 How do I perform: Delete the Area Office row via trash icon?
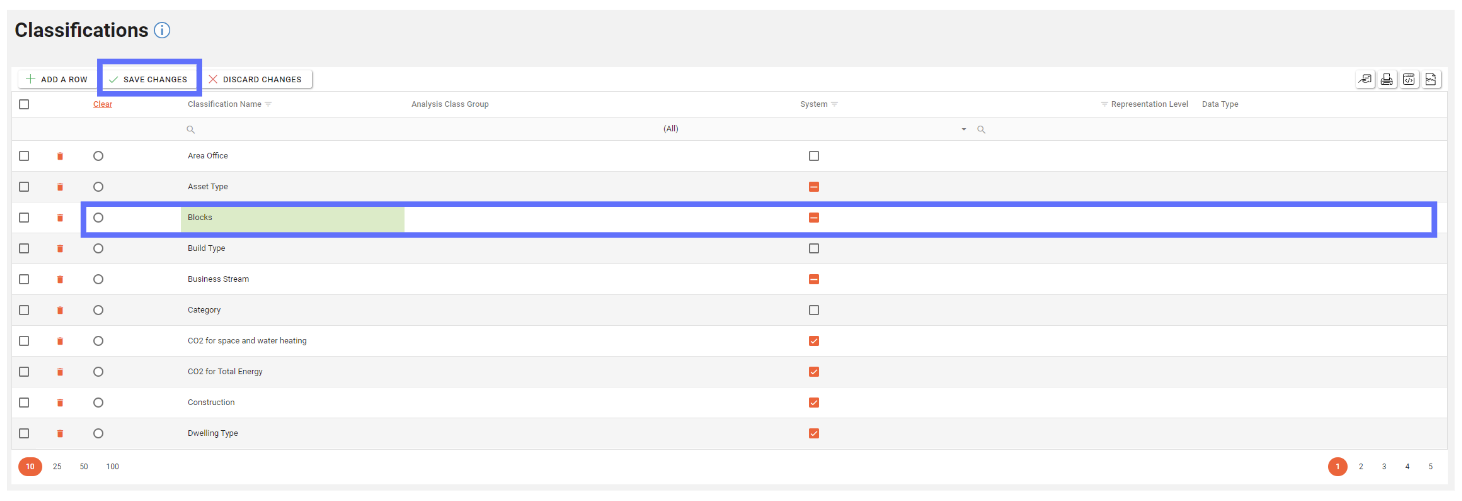pyautogui.click(x=60, y=156)
